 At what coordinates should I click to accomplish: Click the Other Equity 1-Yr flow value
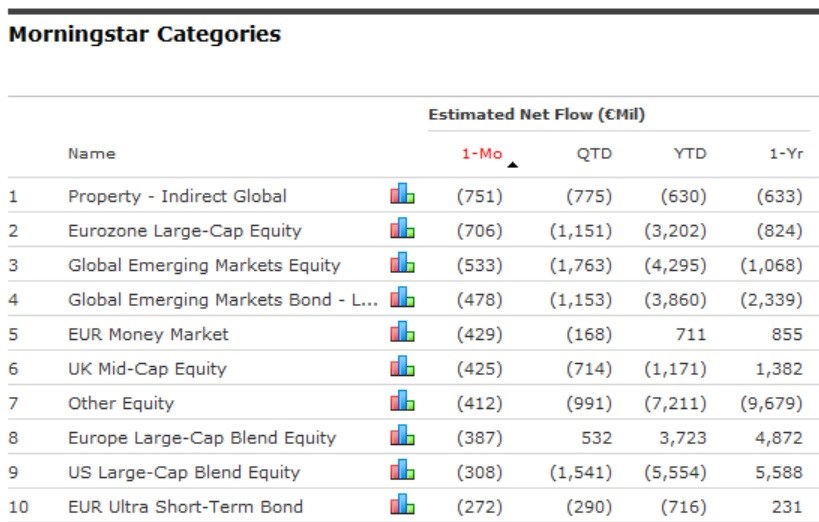778,403
